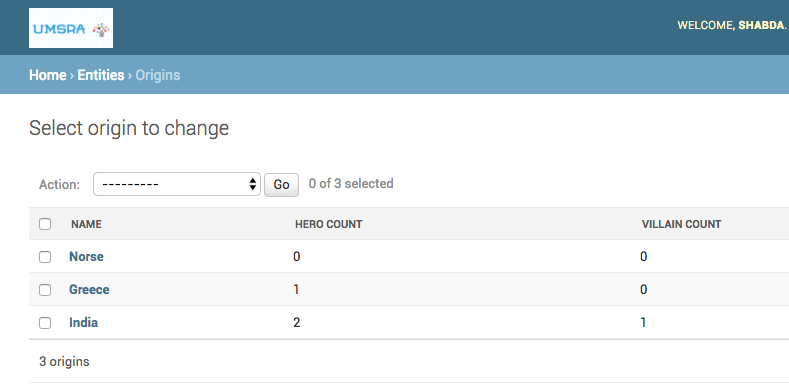
Task: Click the dropdown arrows on Action select
Action: (253, 184)
